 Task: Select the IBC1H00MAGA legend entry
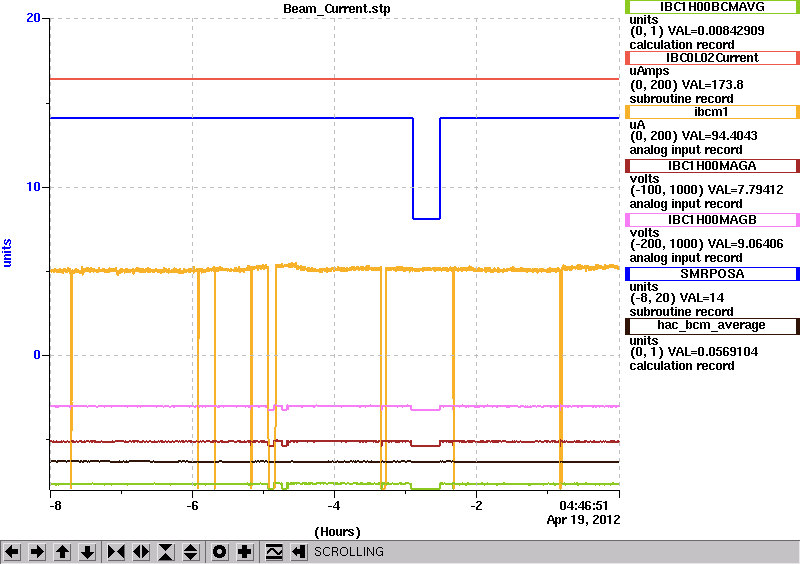pyautogui.click(x=712, y=166)
